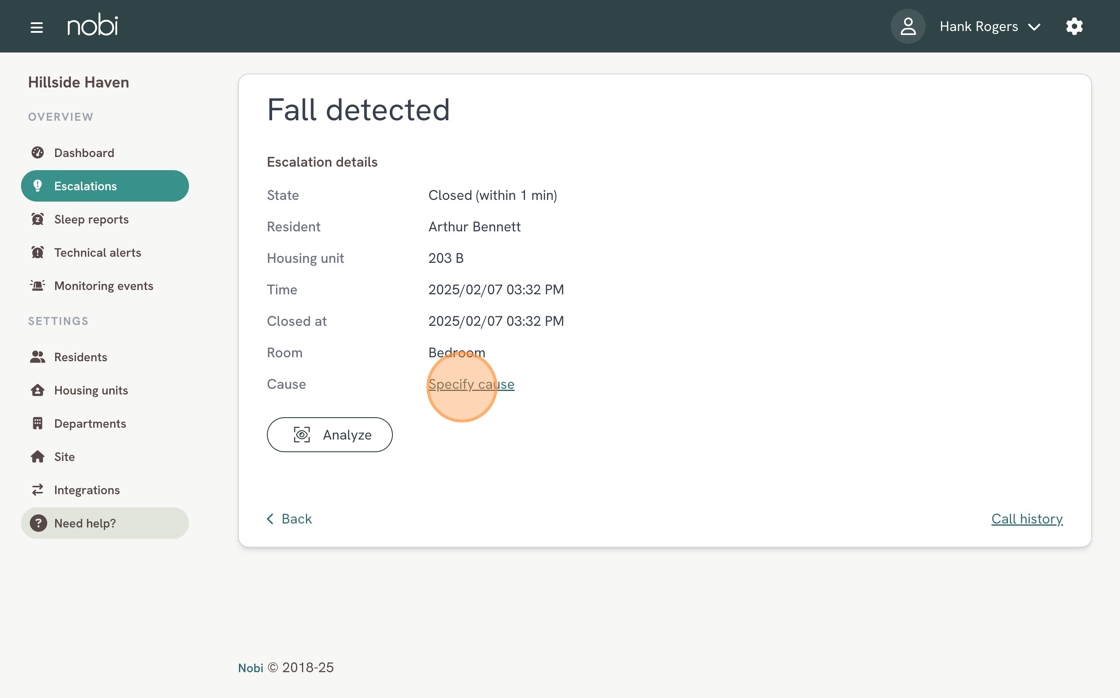Click the Departments building icon
The width and height of the screenshot is (1120, 698).
click(x=38, y=424)
